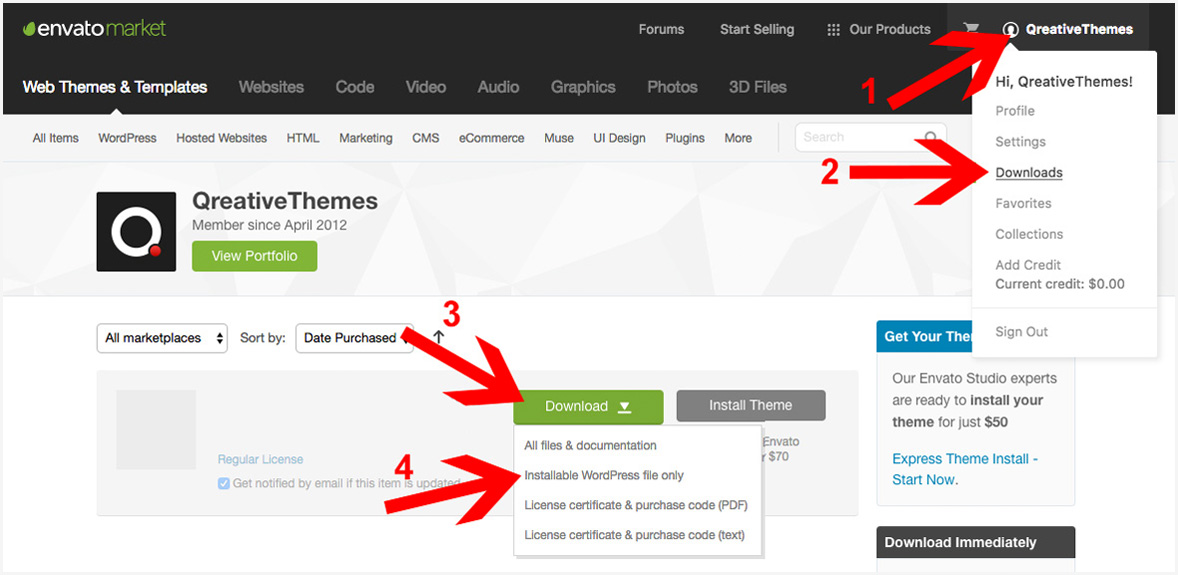Click the Install Theme button

[751, 405]
